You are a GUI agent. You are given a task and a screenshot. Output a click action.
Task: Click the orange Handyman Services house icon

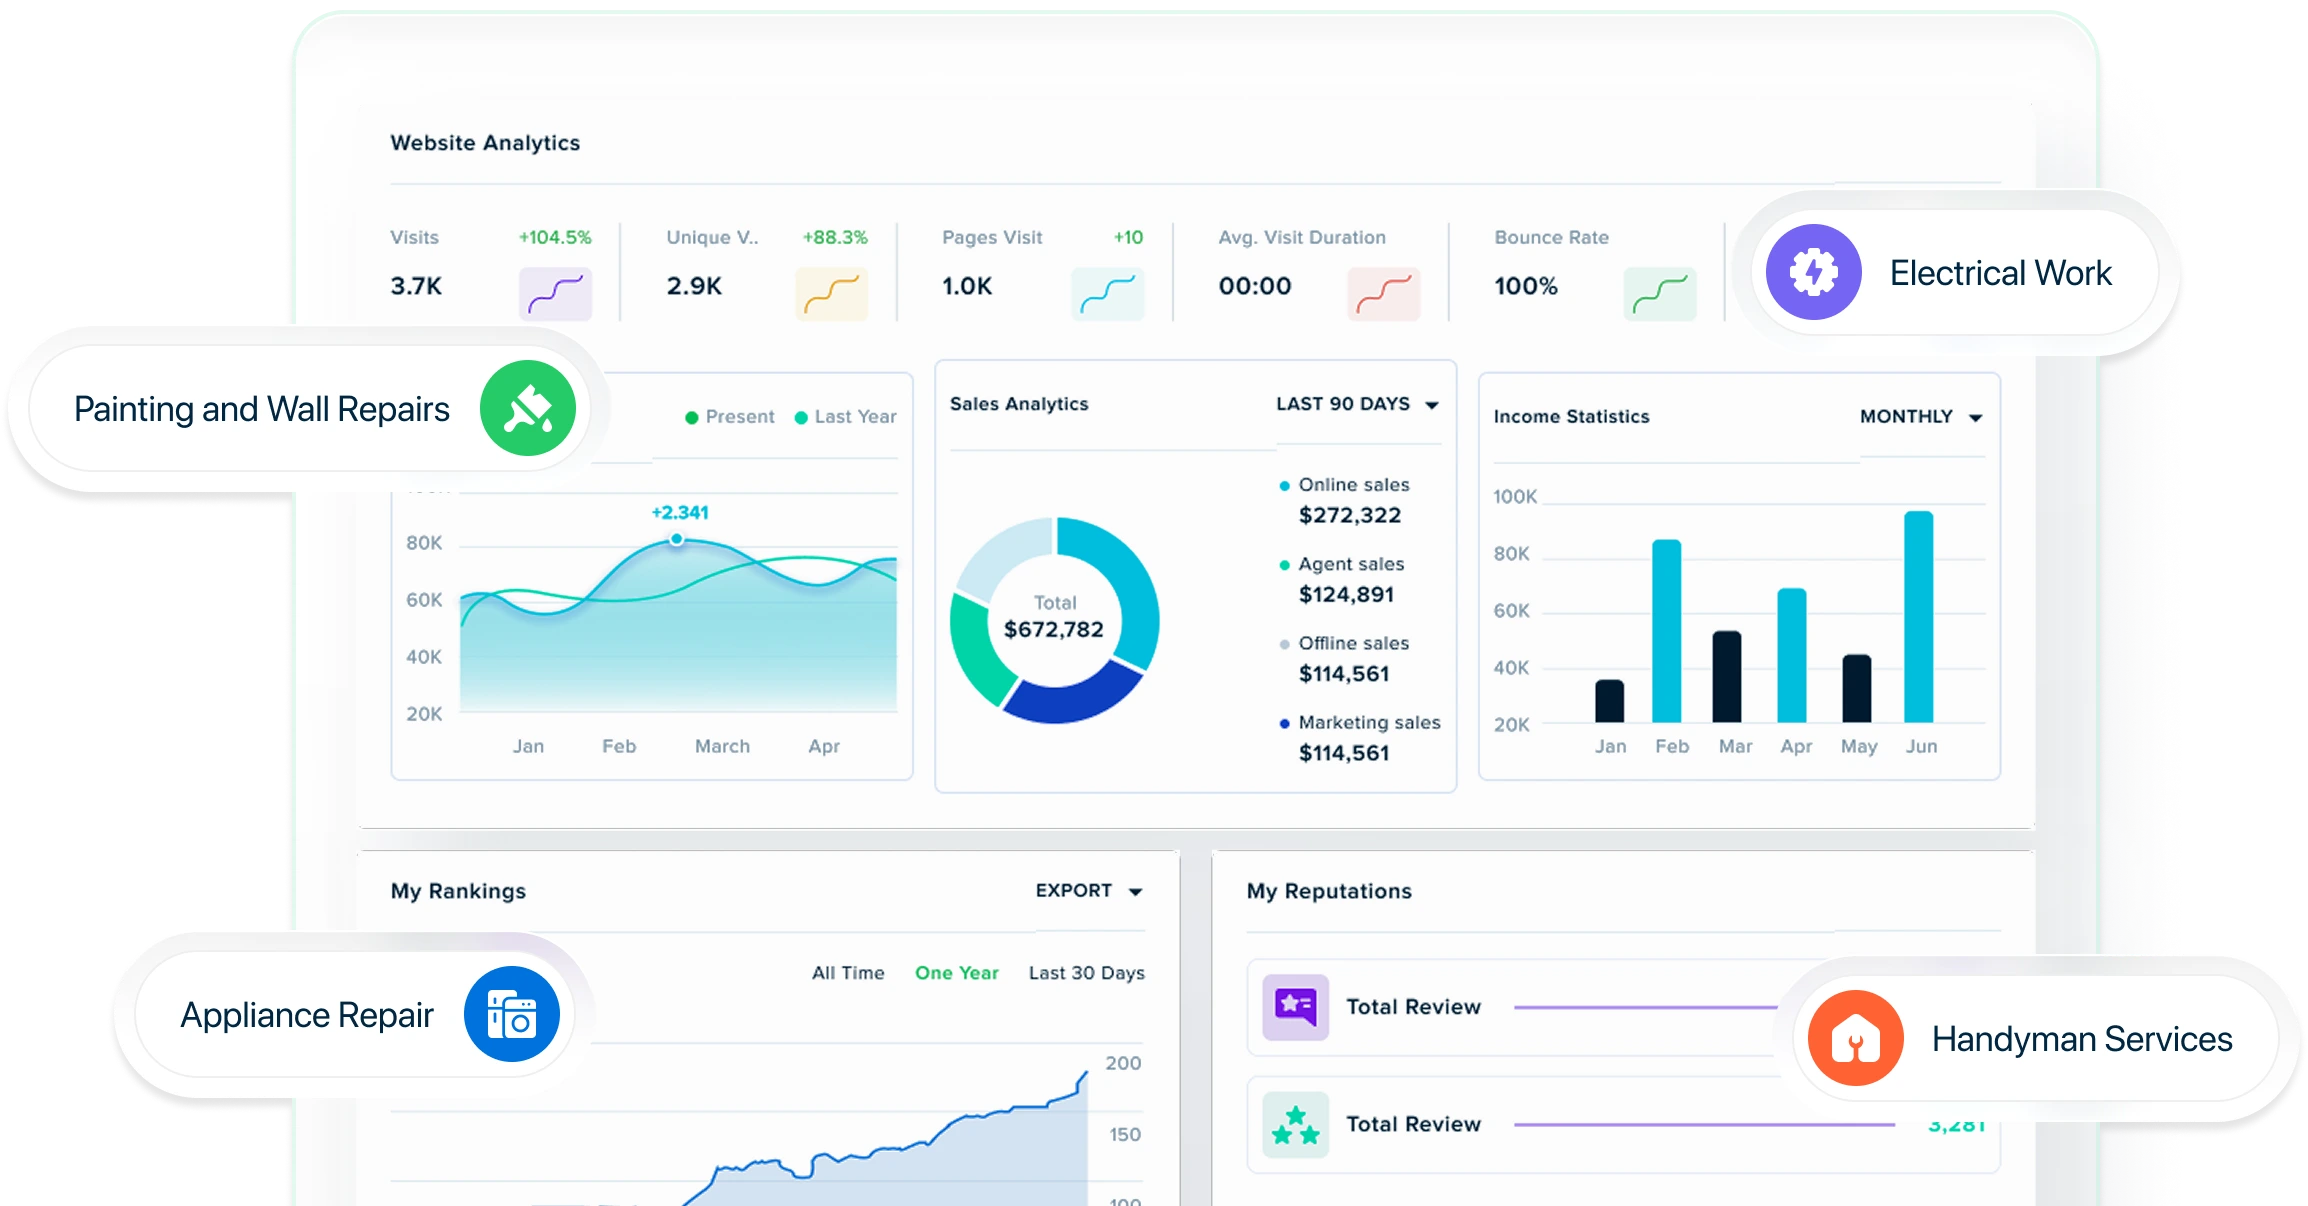1855,1038
